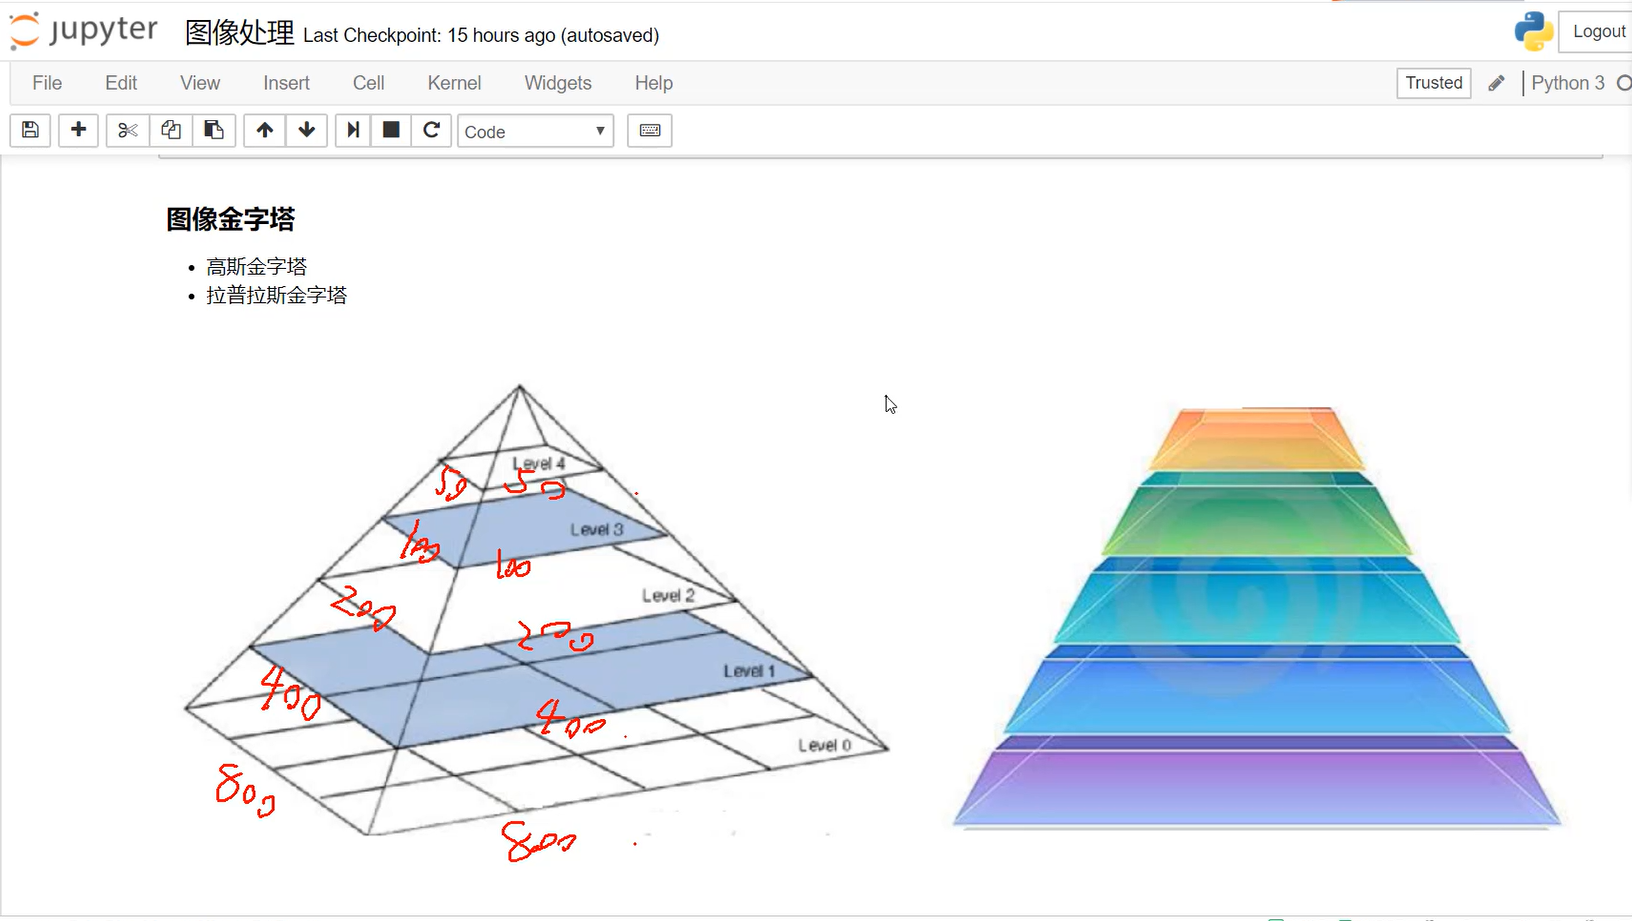Click the 图像金字塔 heading

click(x=230, y=219)
